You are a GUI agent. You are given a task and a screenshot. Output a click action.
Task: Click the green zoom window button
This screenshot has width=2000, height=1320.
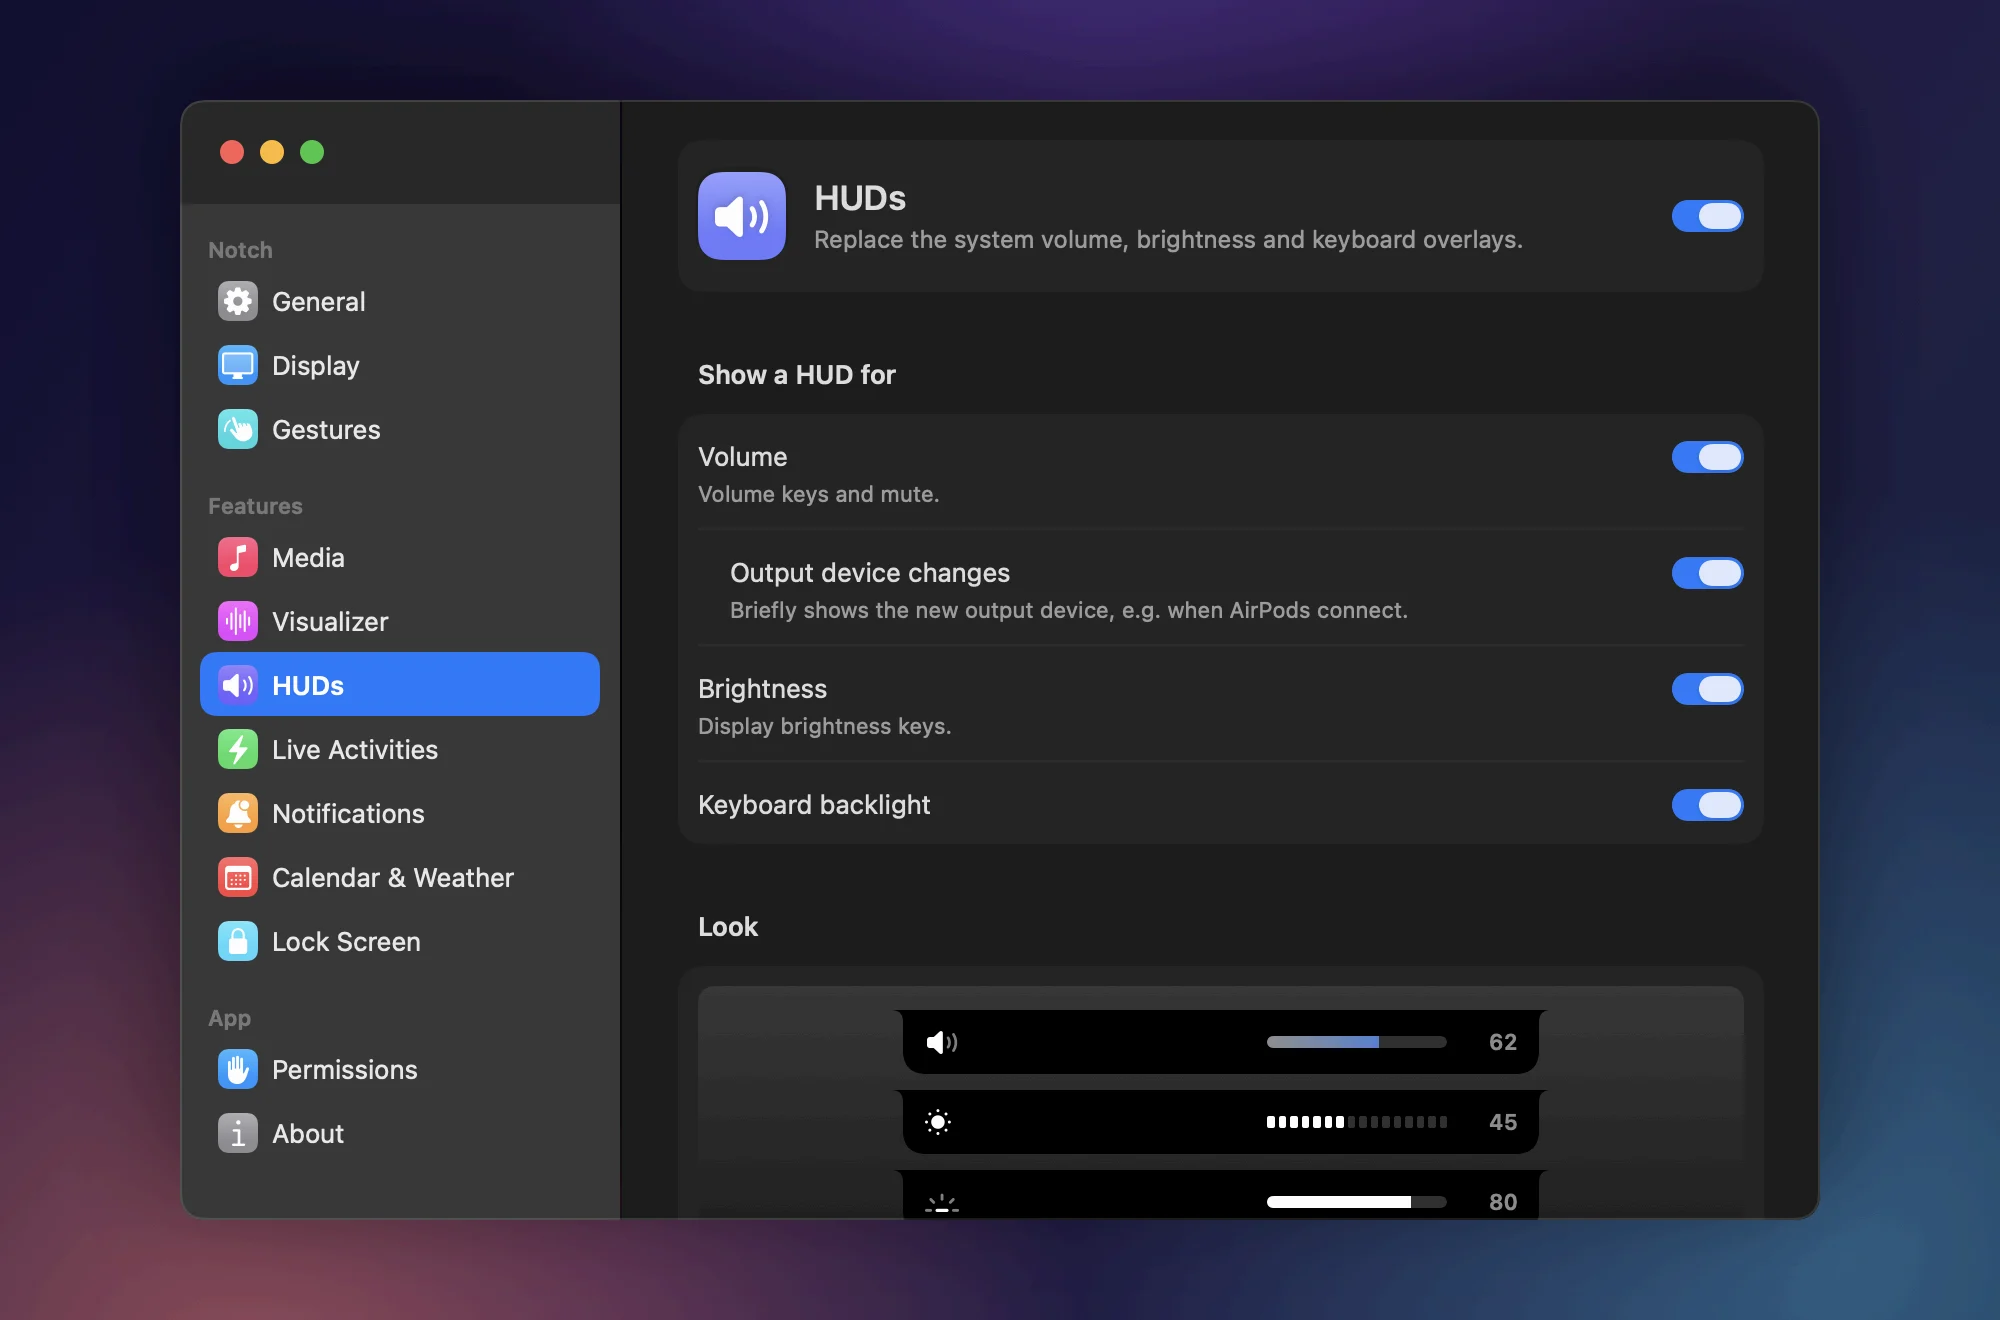coord(312,152)
